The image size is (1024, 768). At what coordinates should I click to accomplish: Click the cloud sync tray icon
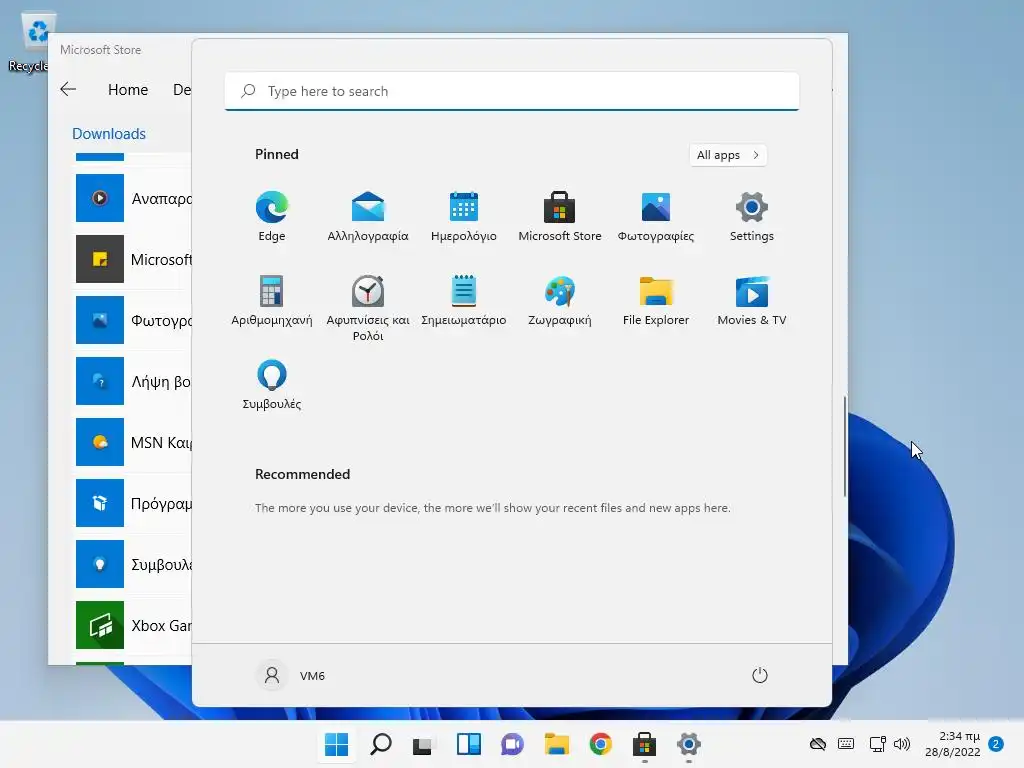pyautogui.click(x=818, y=744)
